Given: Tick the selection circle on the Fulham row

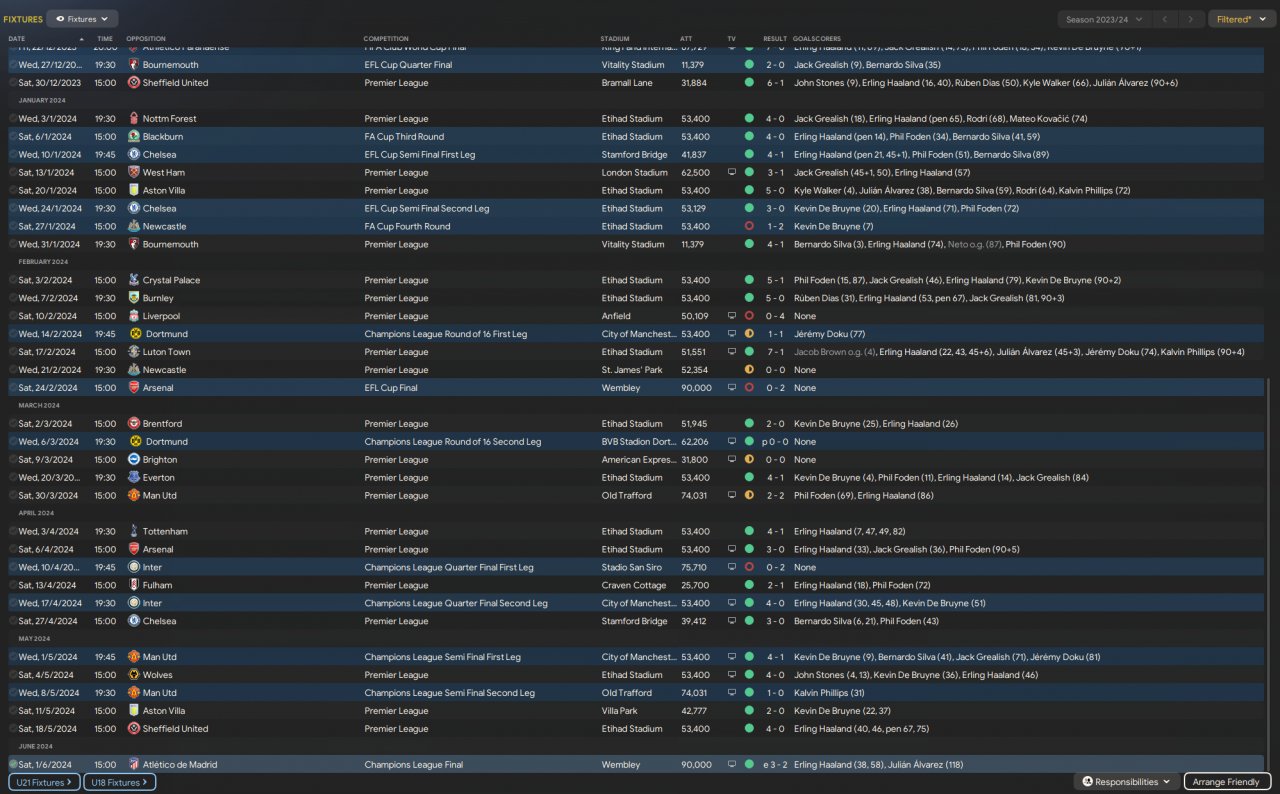Looking at the screenshot, I should (13, 586).
